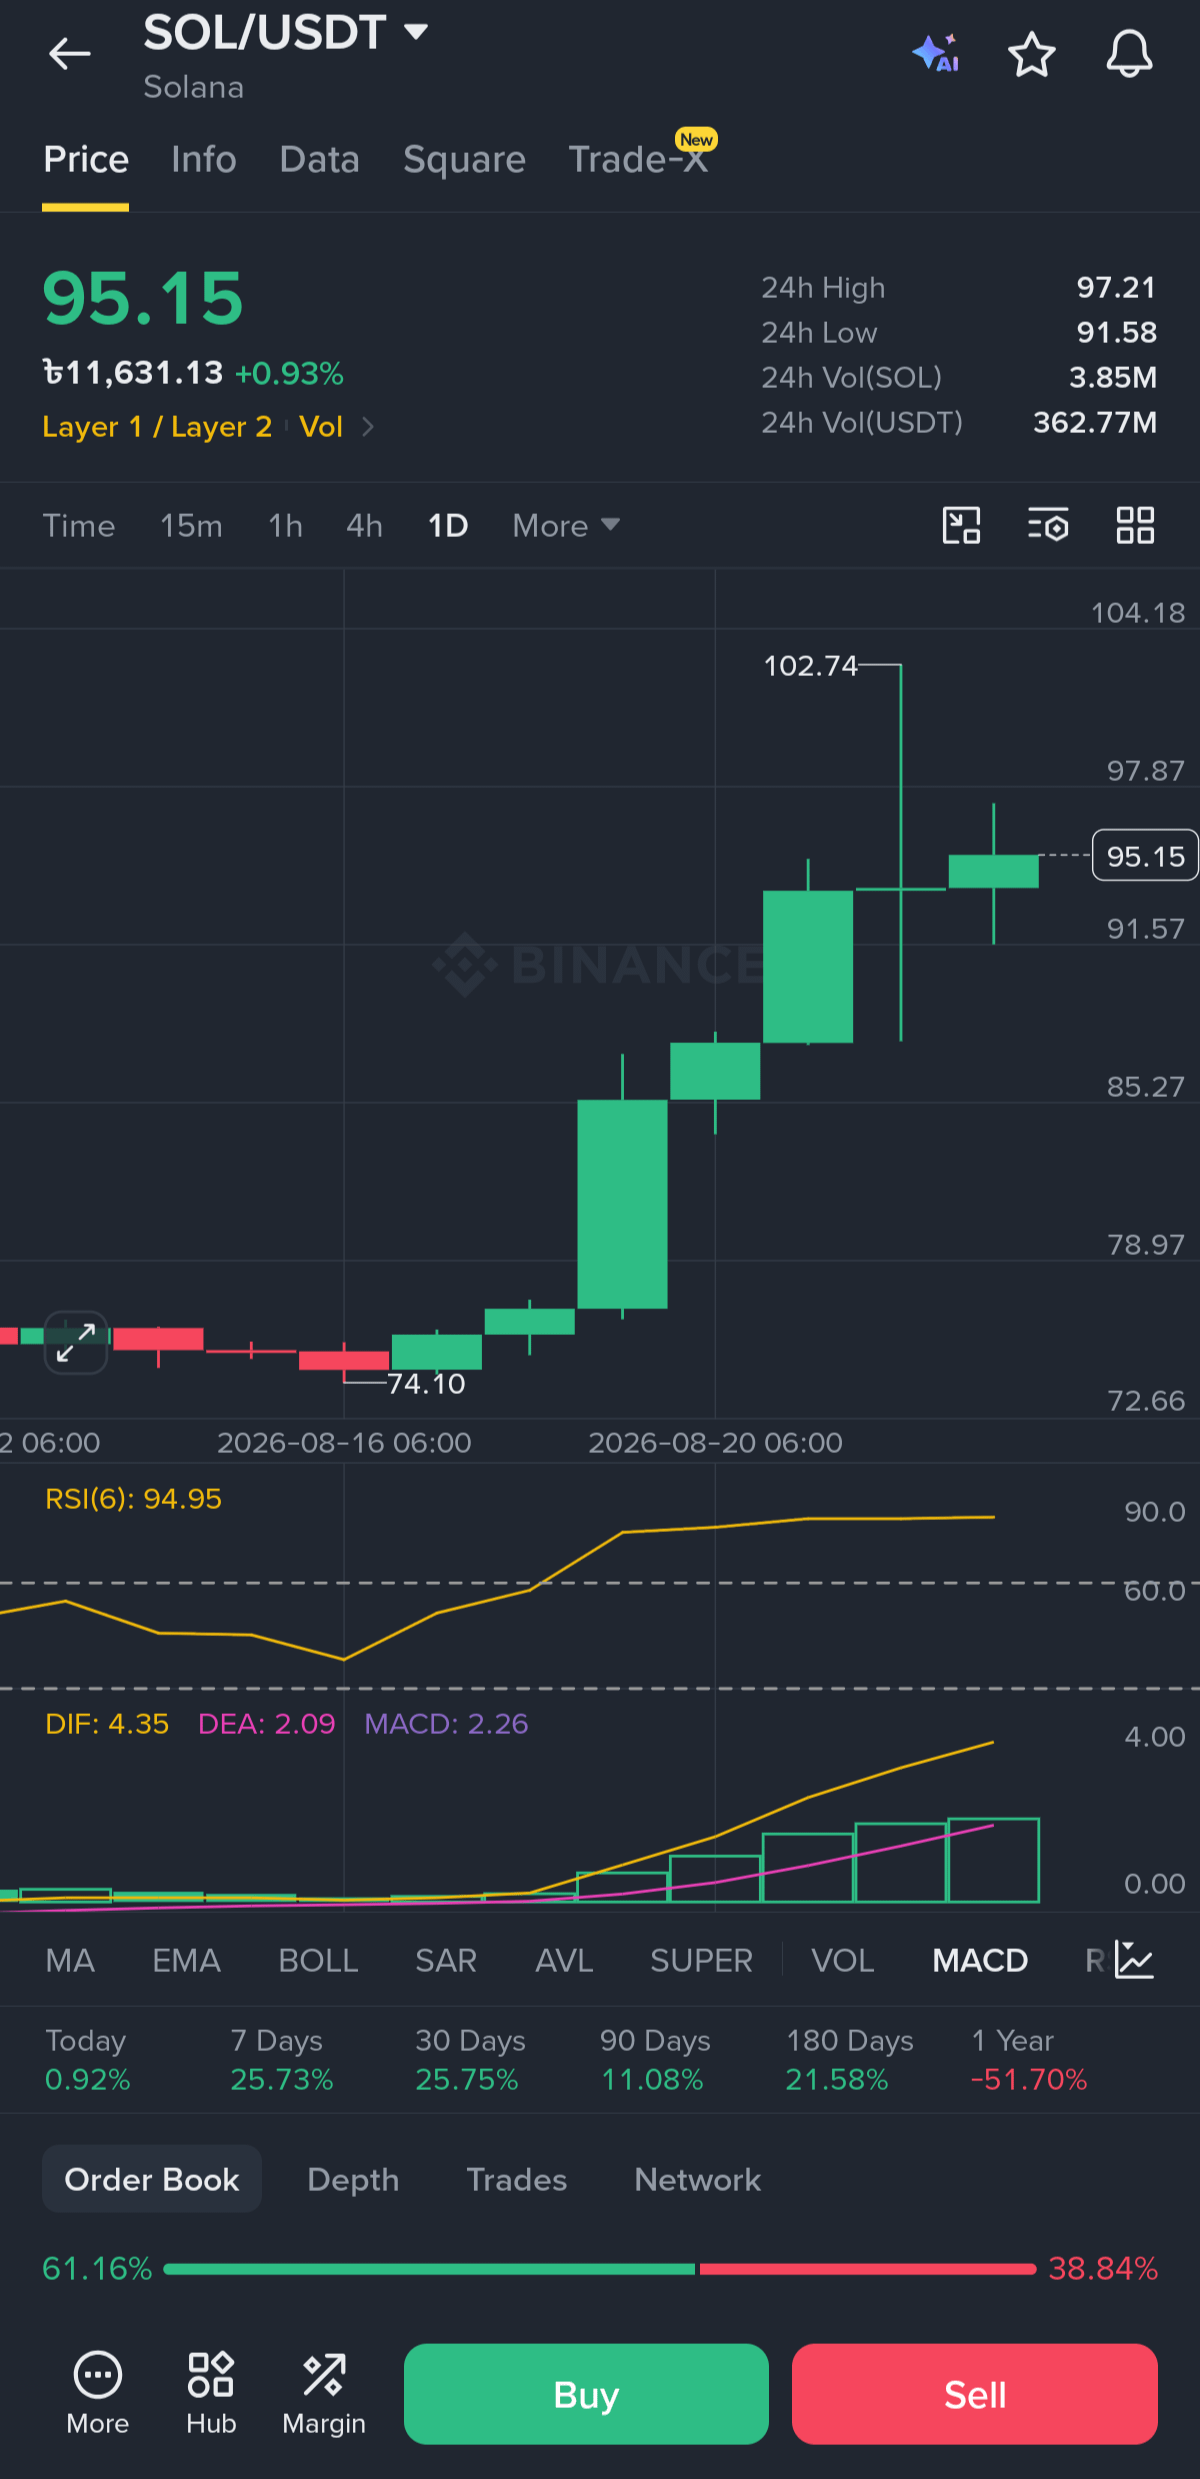Open the Hub icon

point(211,2394)
